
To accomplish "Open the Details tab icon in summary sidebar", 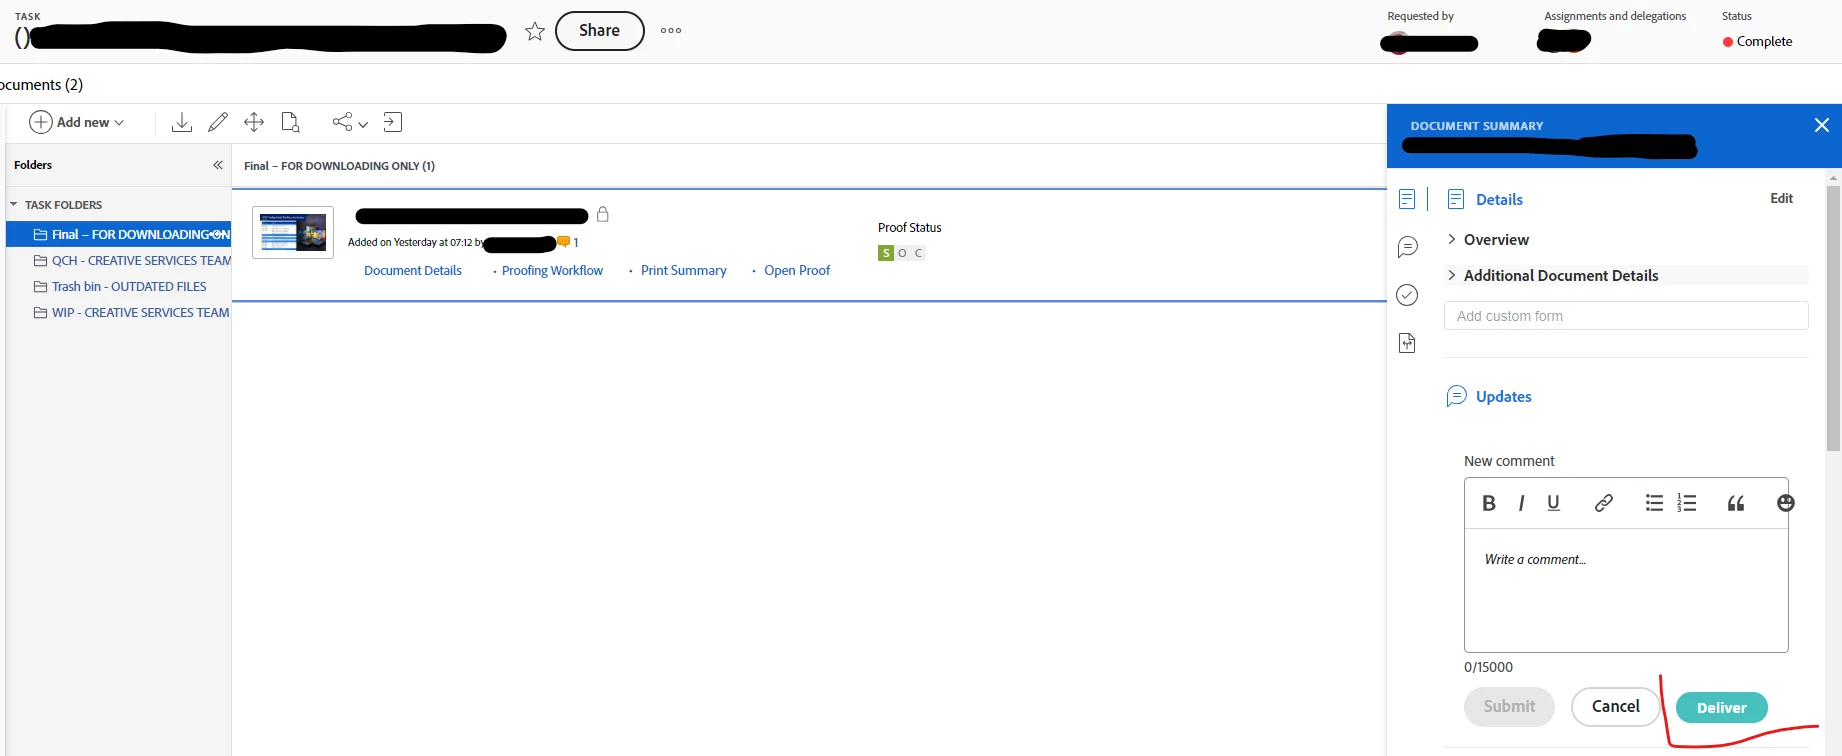I will [1407, 199].
